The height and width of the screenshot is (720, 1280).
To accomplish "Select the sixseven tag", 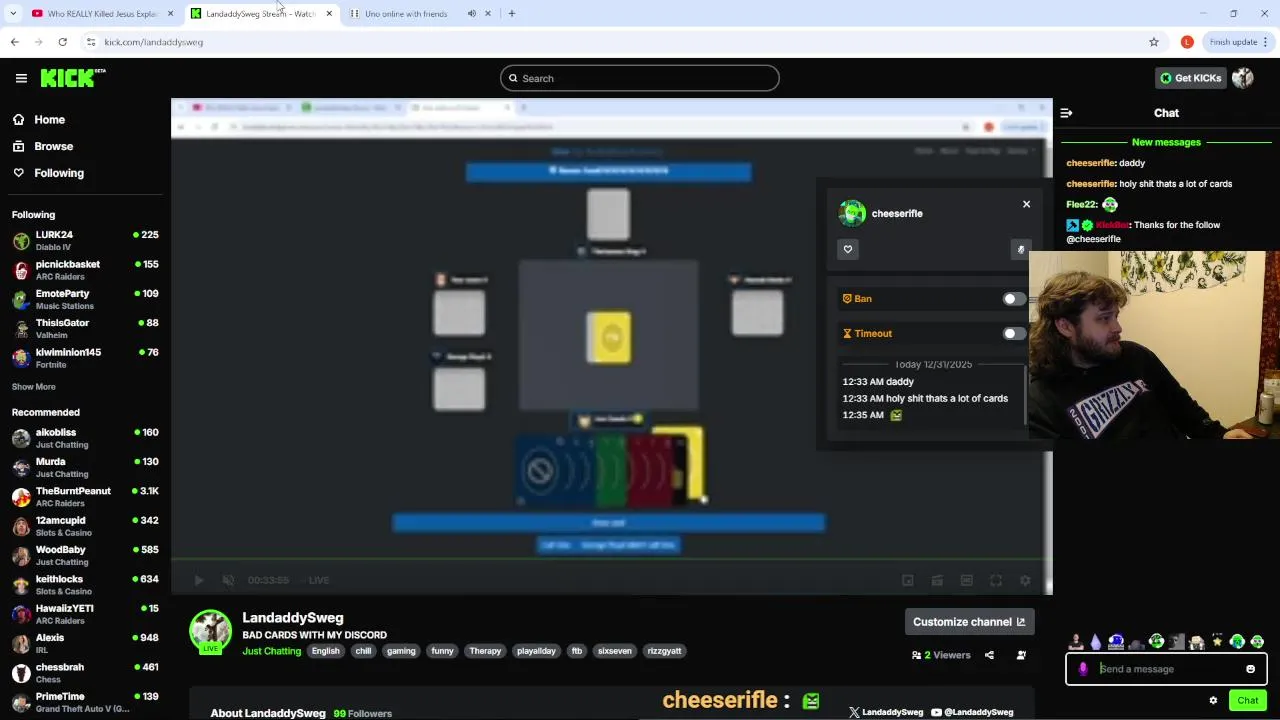I will pos(614,651).
